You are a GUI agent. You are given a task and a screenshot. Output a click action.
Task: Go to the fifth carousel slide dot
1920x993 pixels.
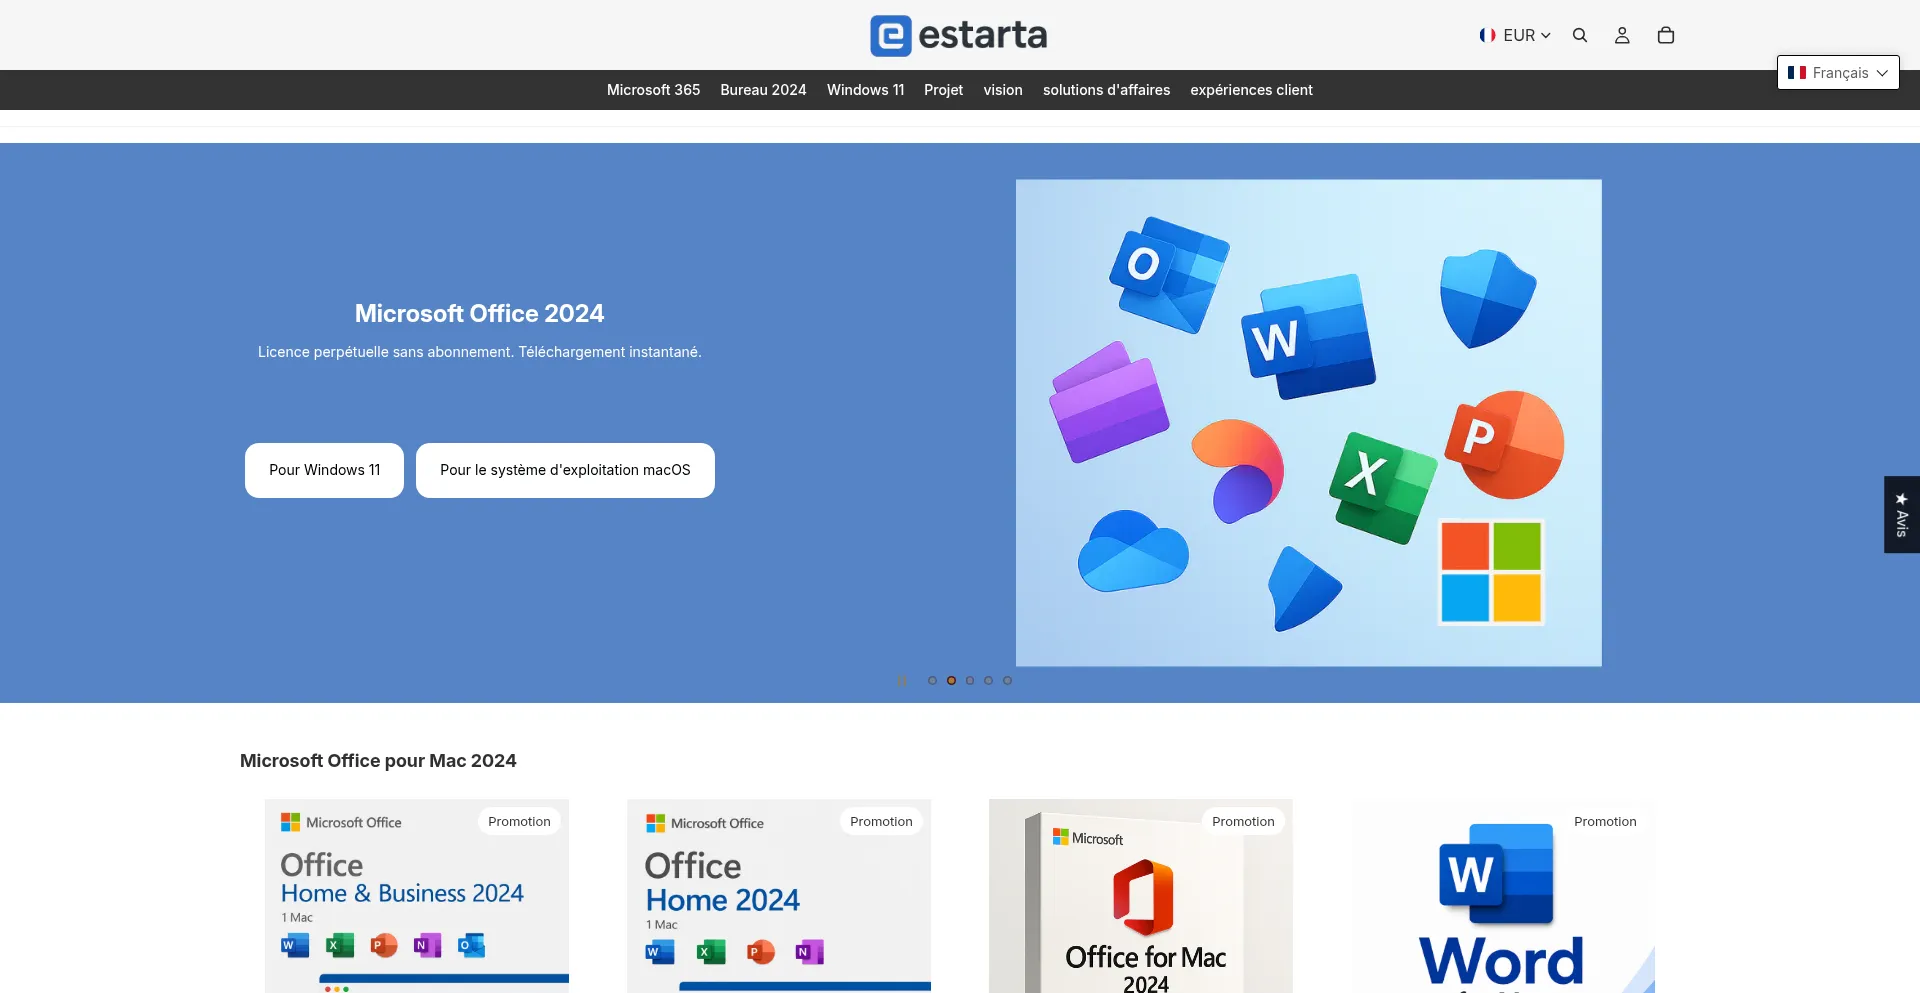[x=1007, y=680]
